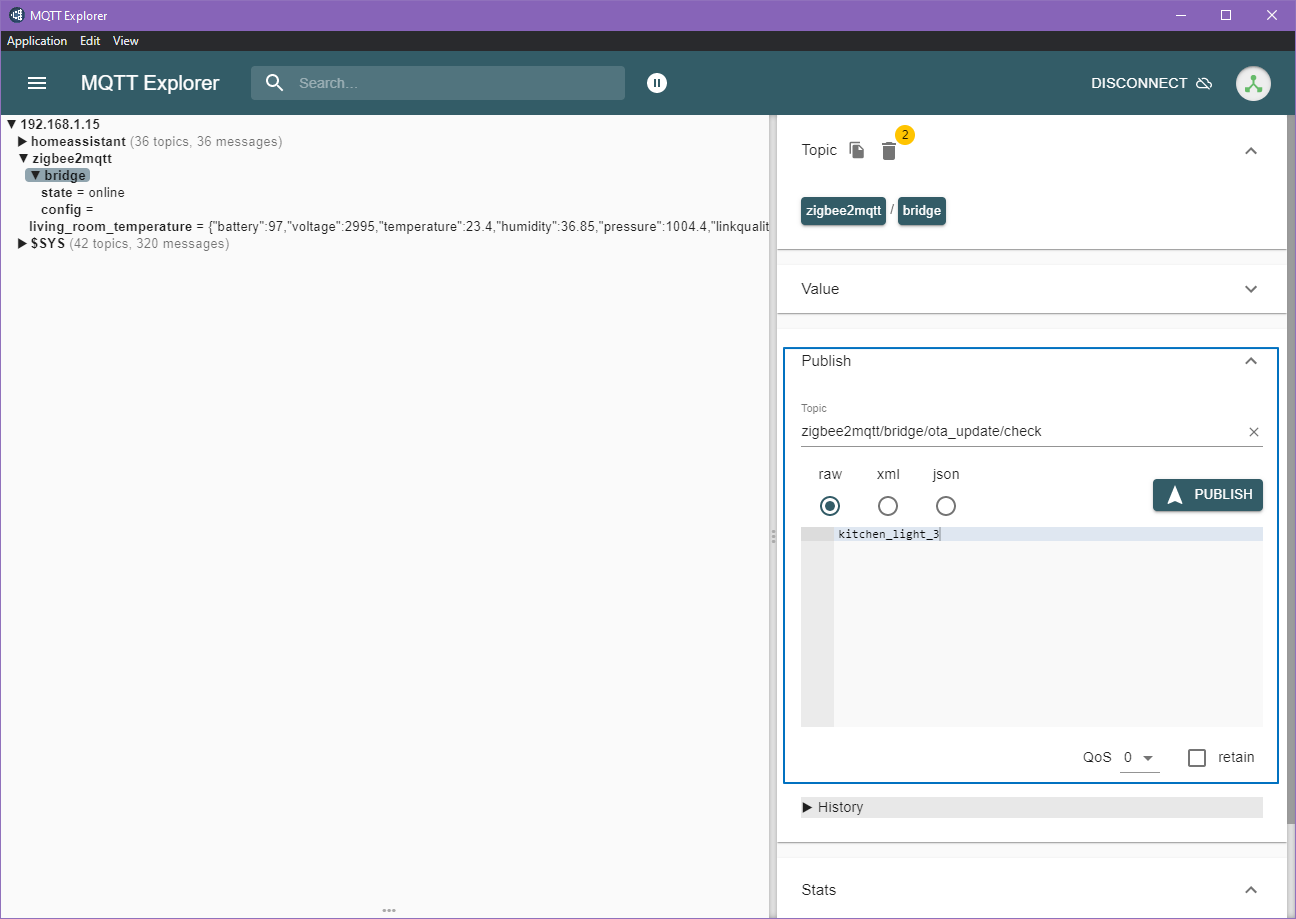Click the vertical panel splitter handle
Image resolution: width=1296 pixels, height=919 pixels.
(773, 537)
